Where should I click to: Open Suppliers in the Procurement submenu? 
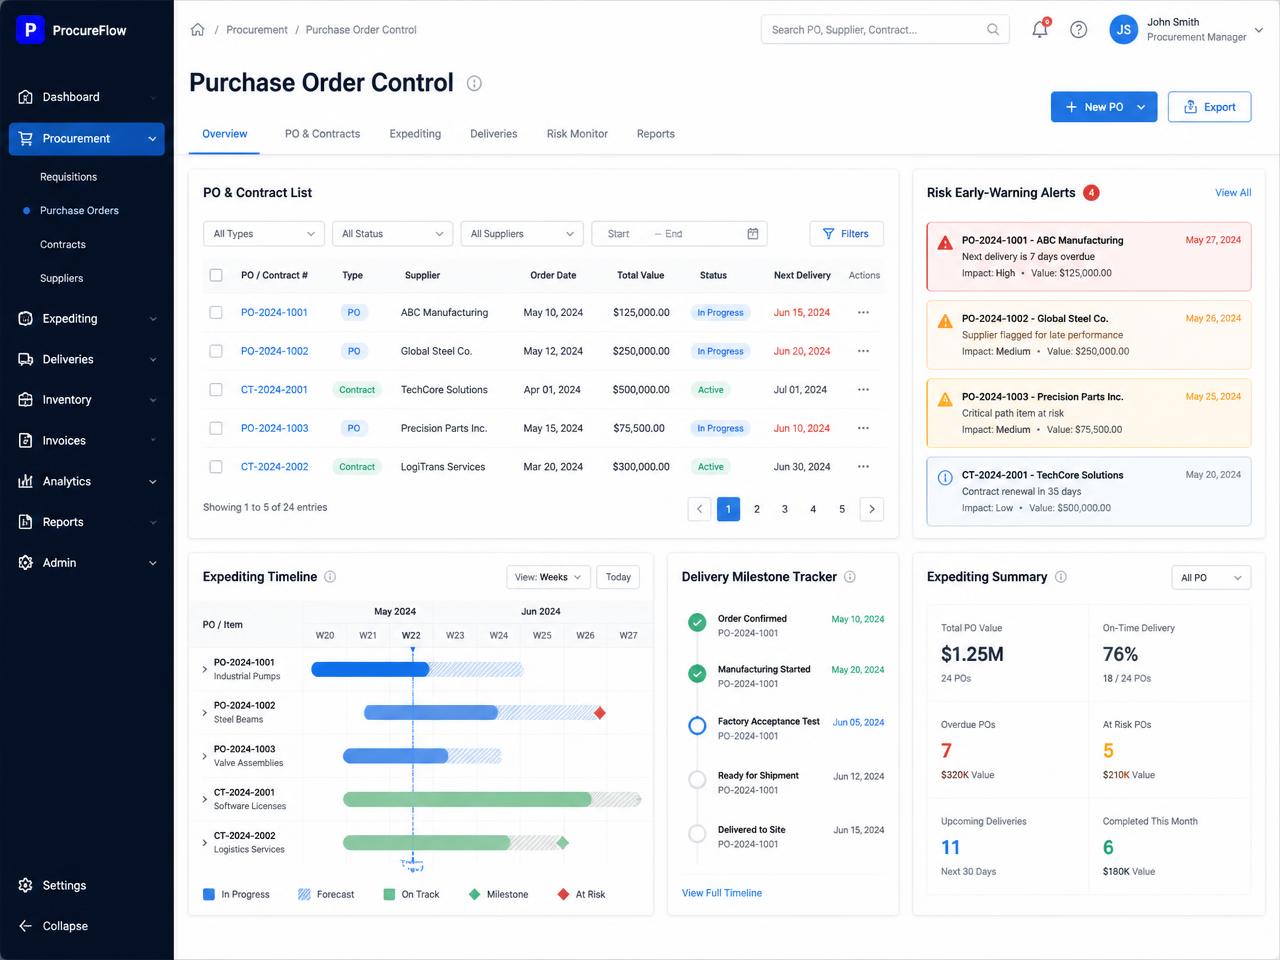click(62, 278)
